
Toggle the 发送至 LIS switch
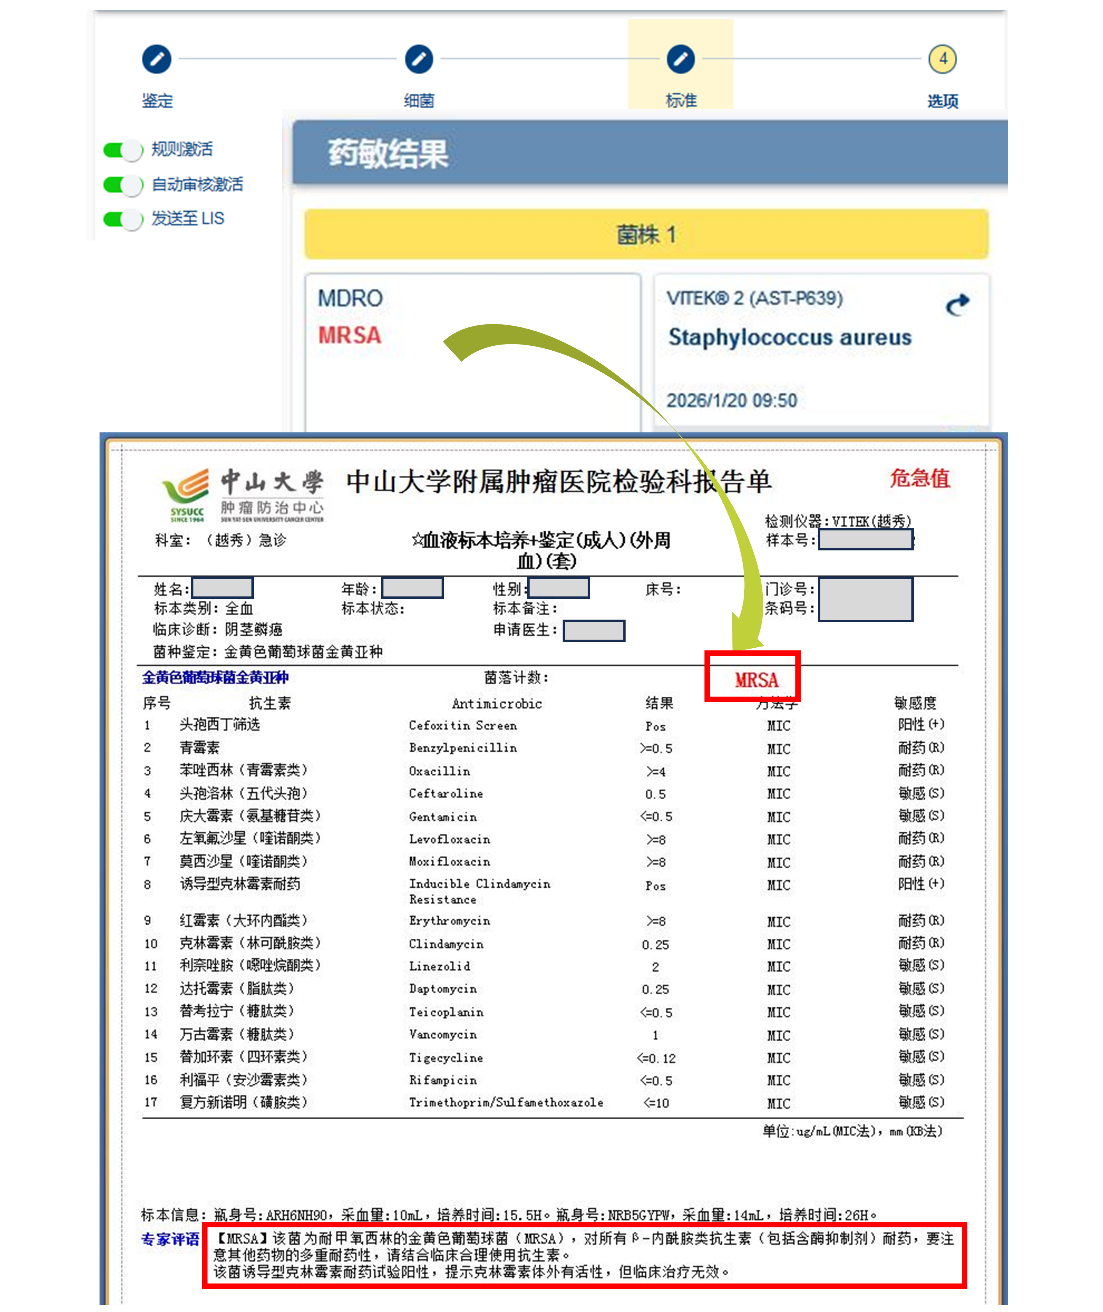pyautogui.click(x=124, y=219)
